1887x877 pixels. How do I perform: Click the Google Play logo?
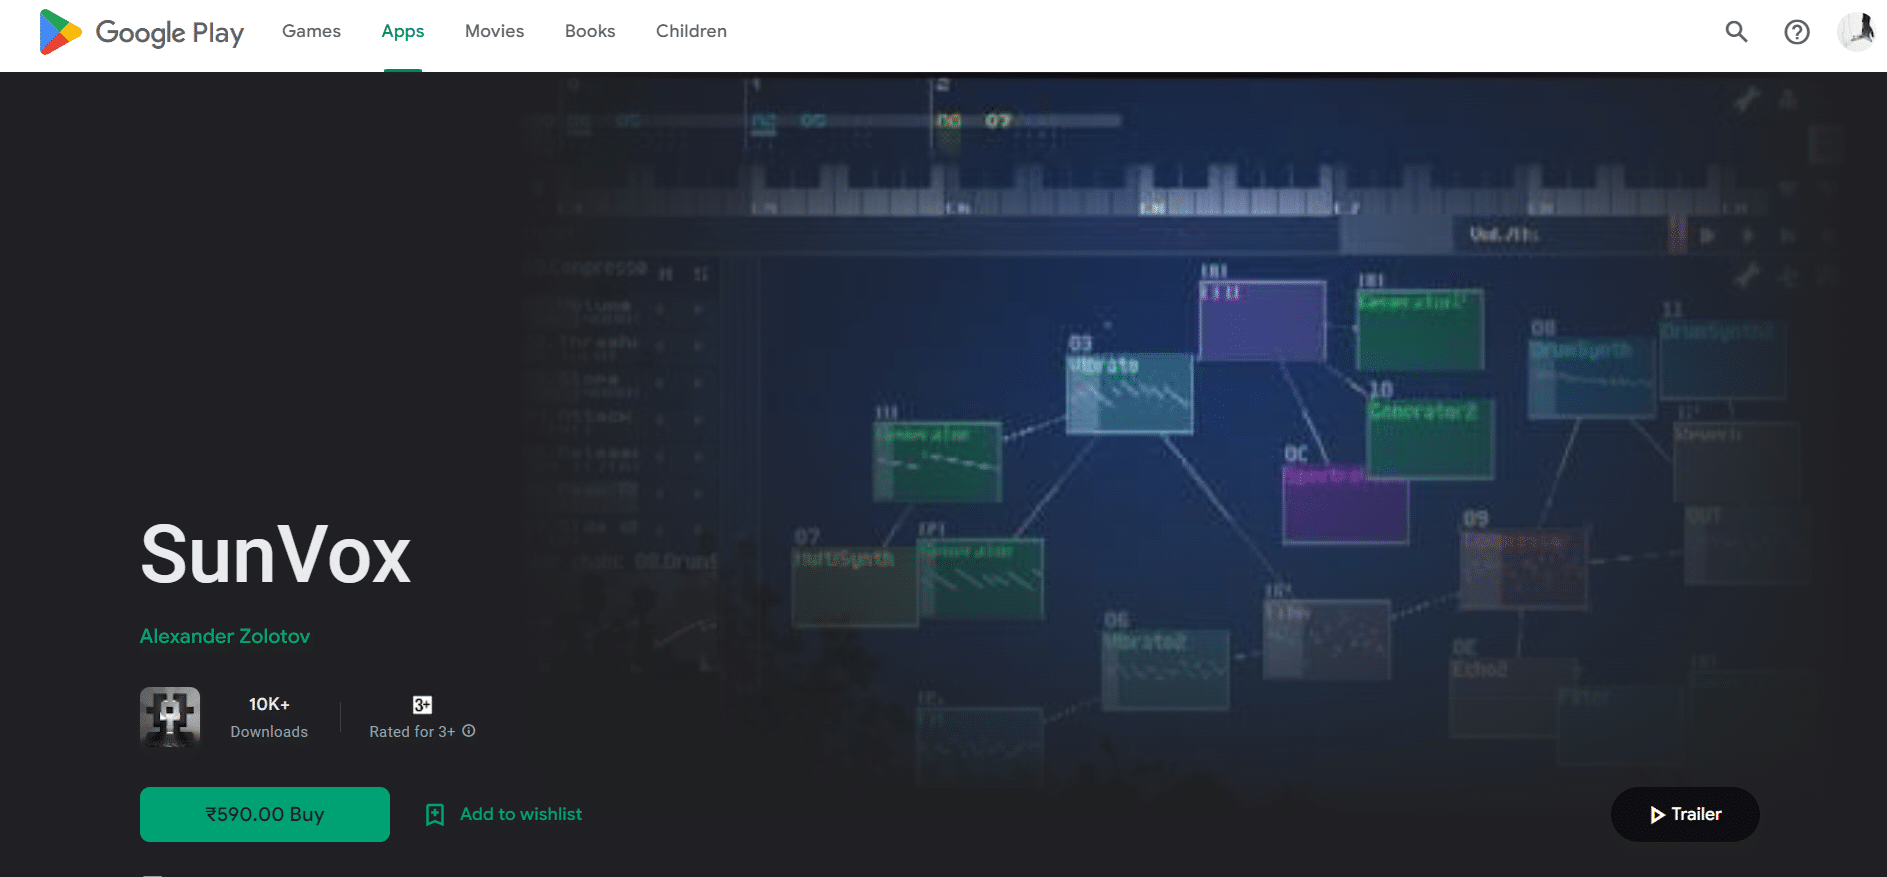141,32
